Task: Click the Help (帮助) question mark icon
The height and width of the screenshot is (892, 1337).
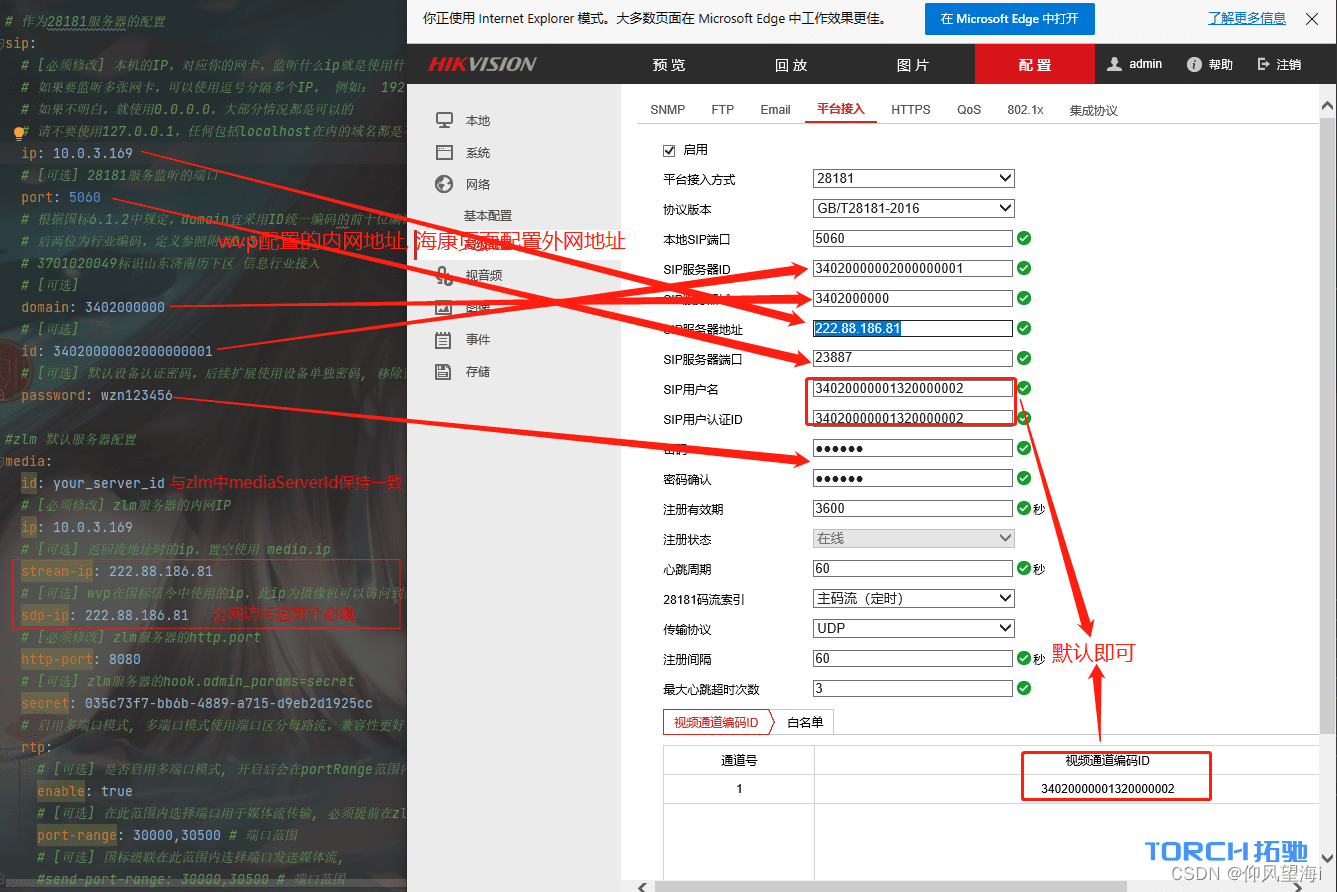Action: [x=1194, y=64]
